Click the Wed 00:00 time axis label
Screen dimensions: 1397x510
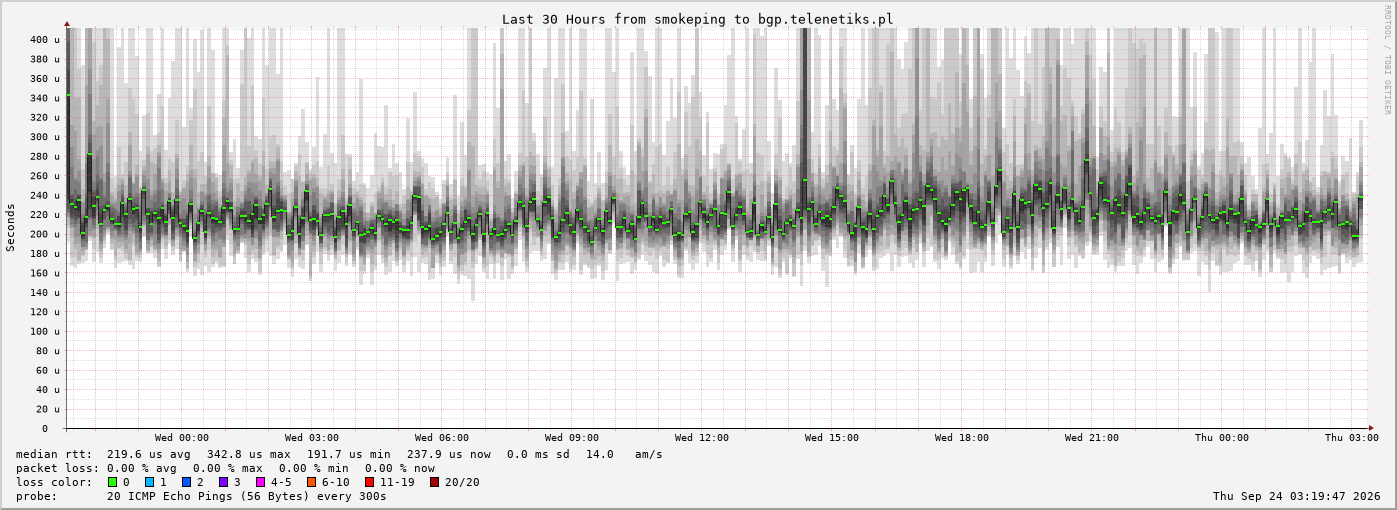pos(182,437)
